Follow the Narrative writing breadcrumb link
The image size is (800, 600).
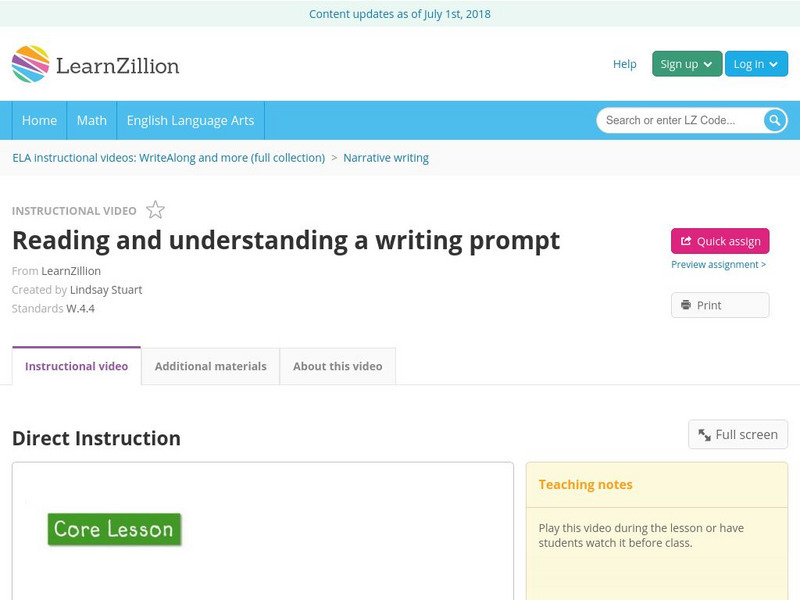[x=386, y=158]
